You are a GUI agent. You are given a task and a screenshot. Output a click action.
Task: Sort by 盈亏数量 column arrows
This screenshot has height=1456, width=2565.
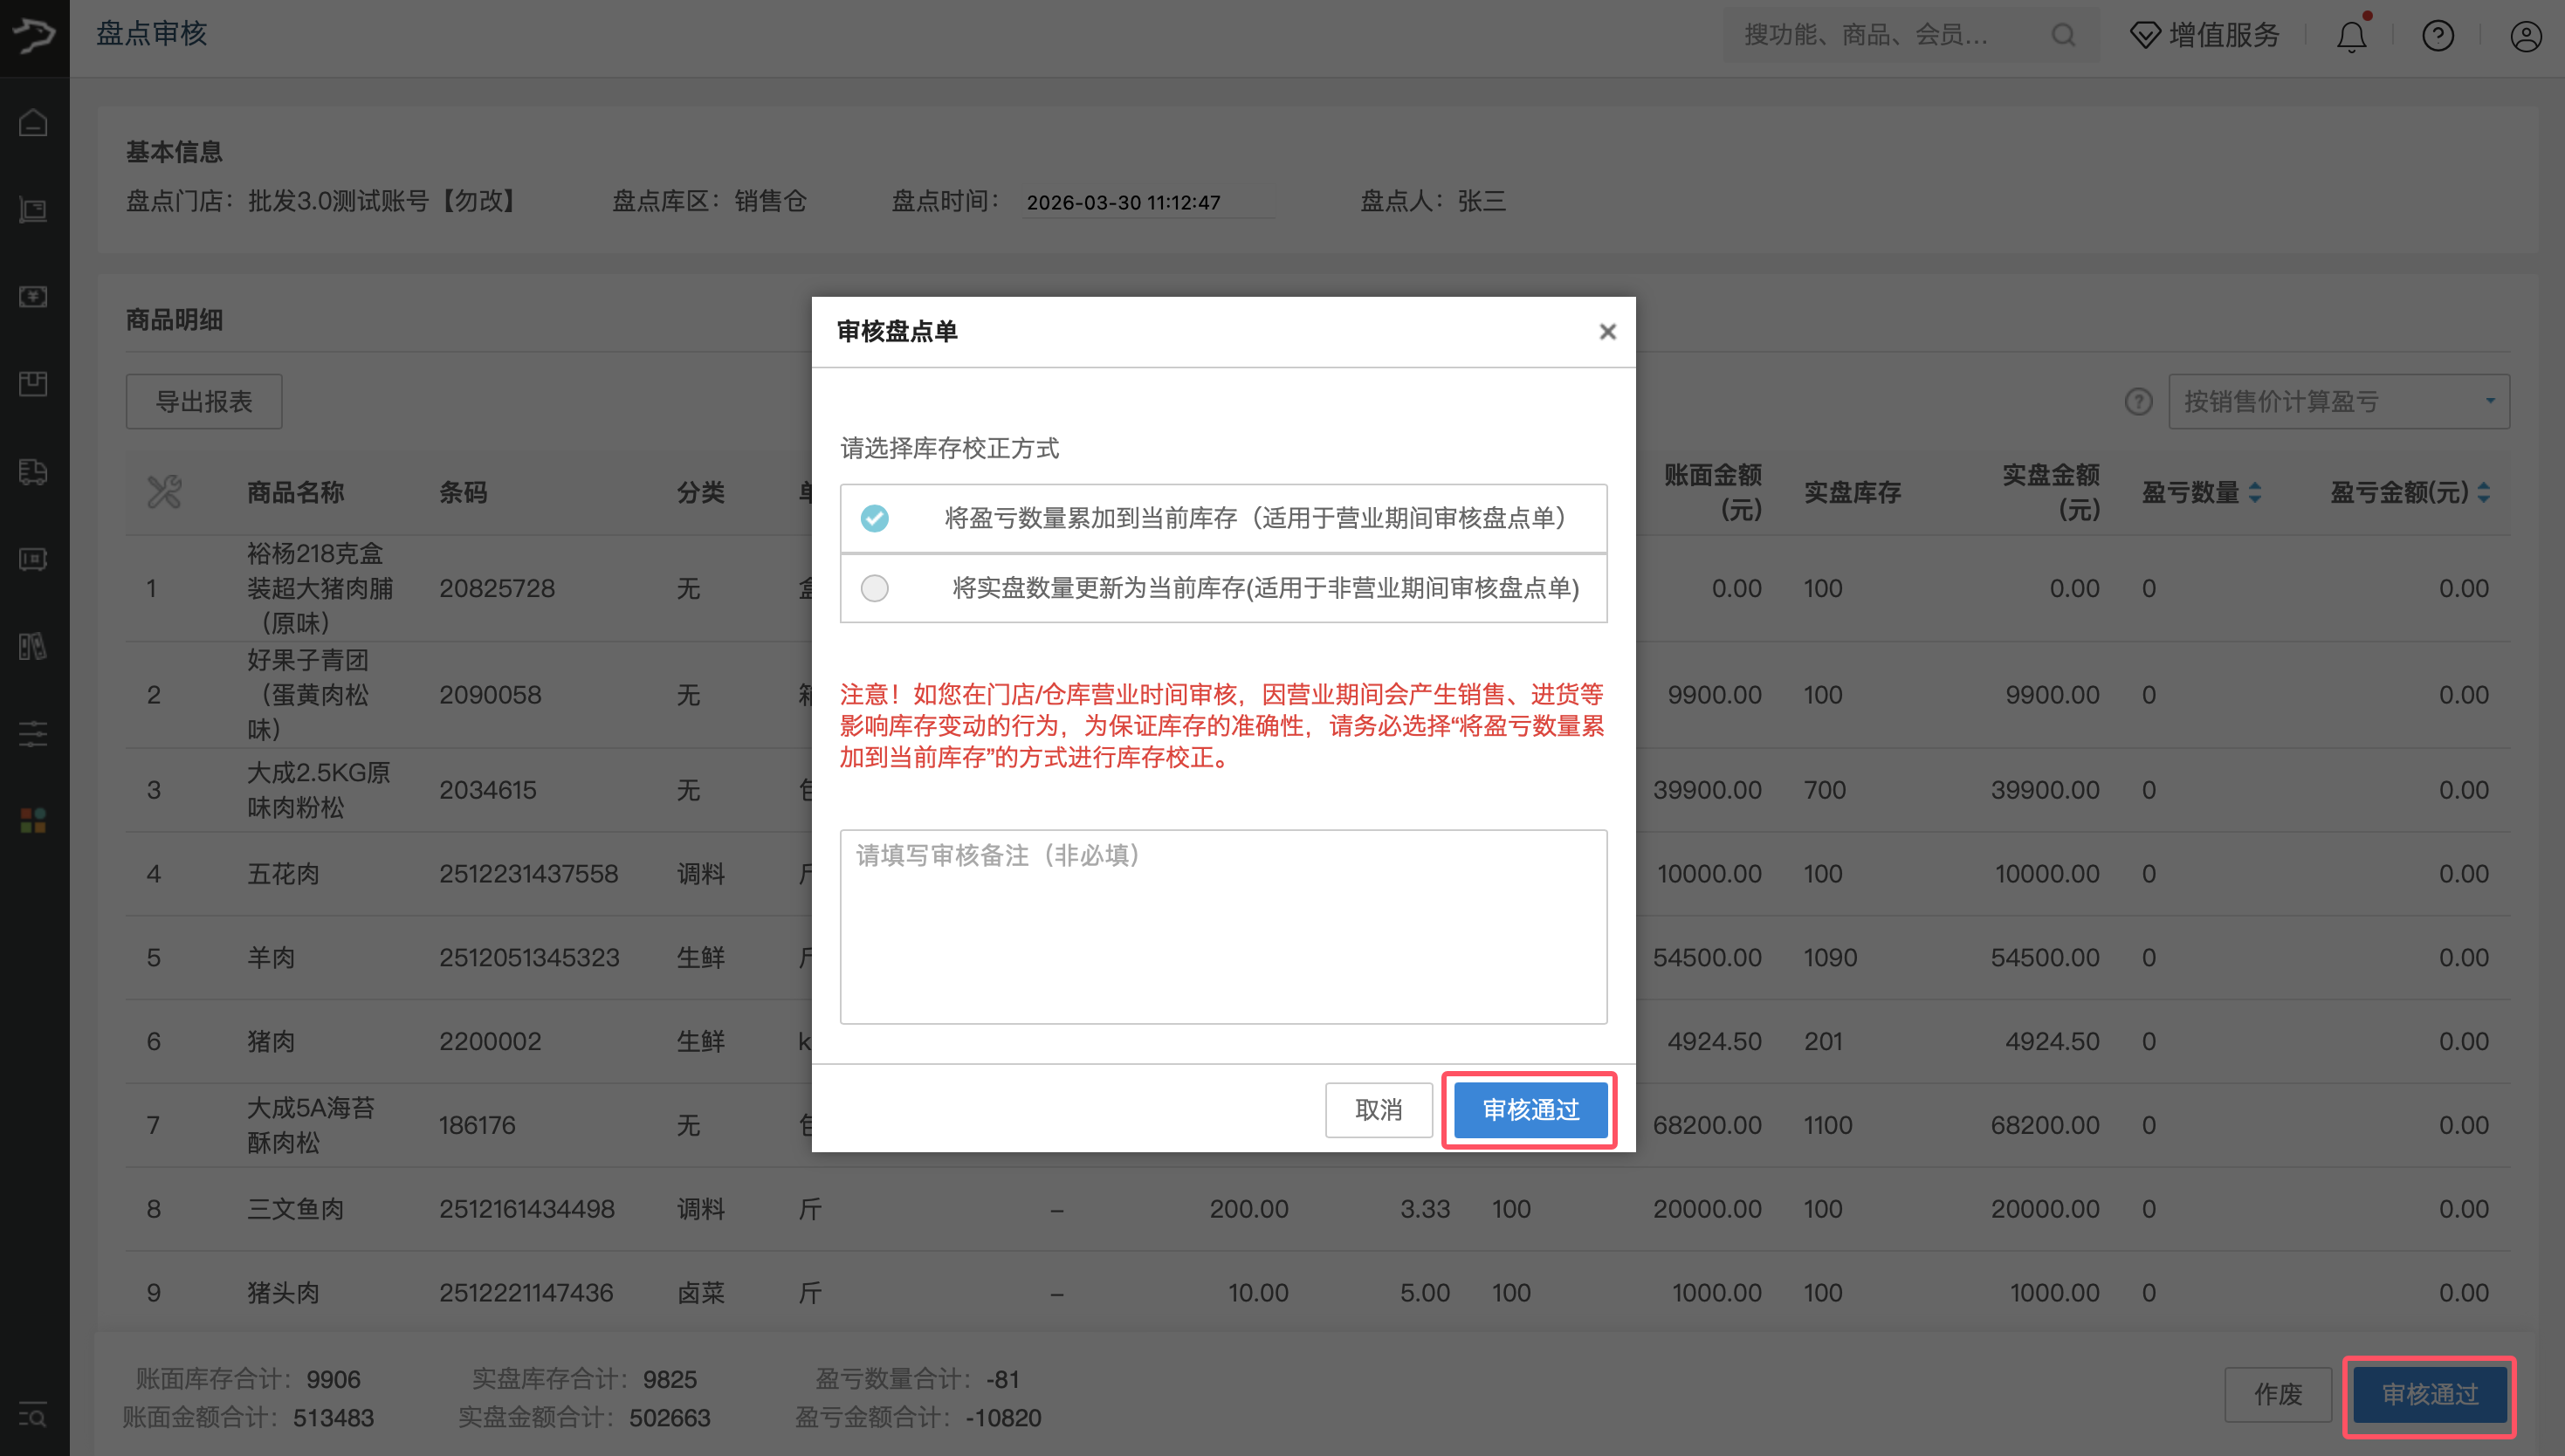pos(2255,492)
